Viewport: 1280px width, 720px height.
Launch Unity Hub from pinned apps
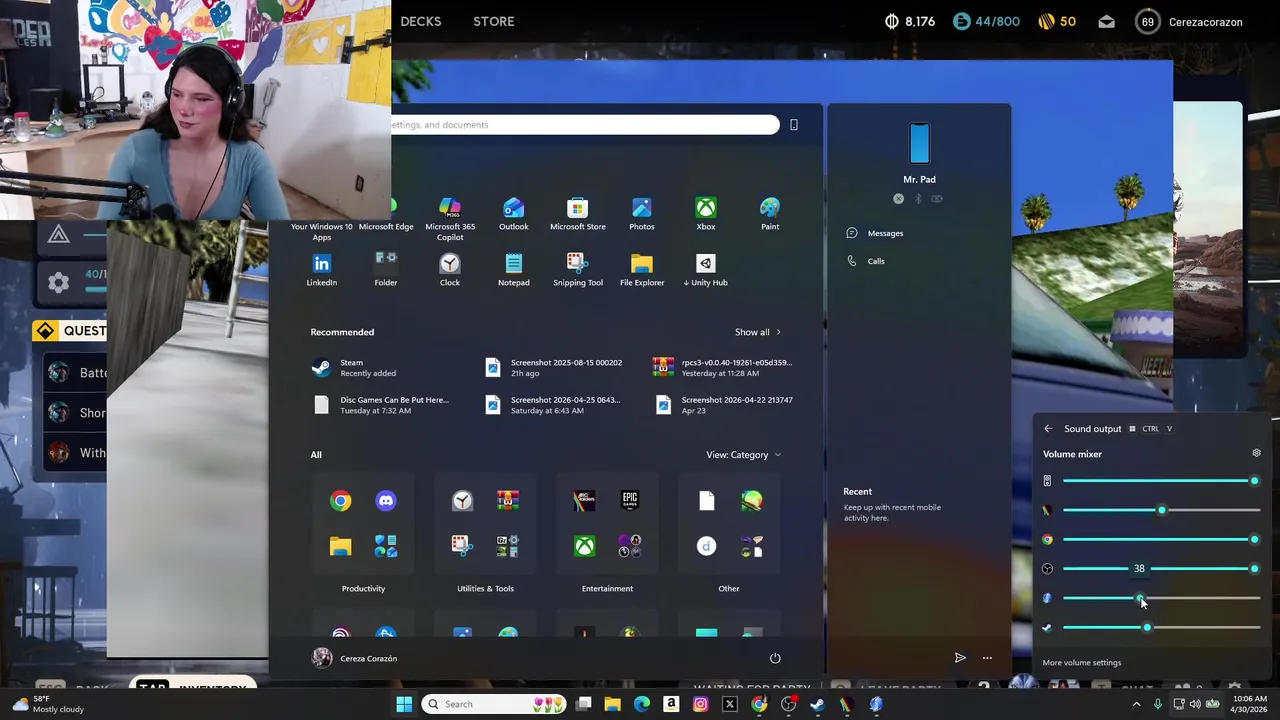coord(706,270)
